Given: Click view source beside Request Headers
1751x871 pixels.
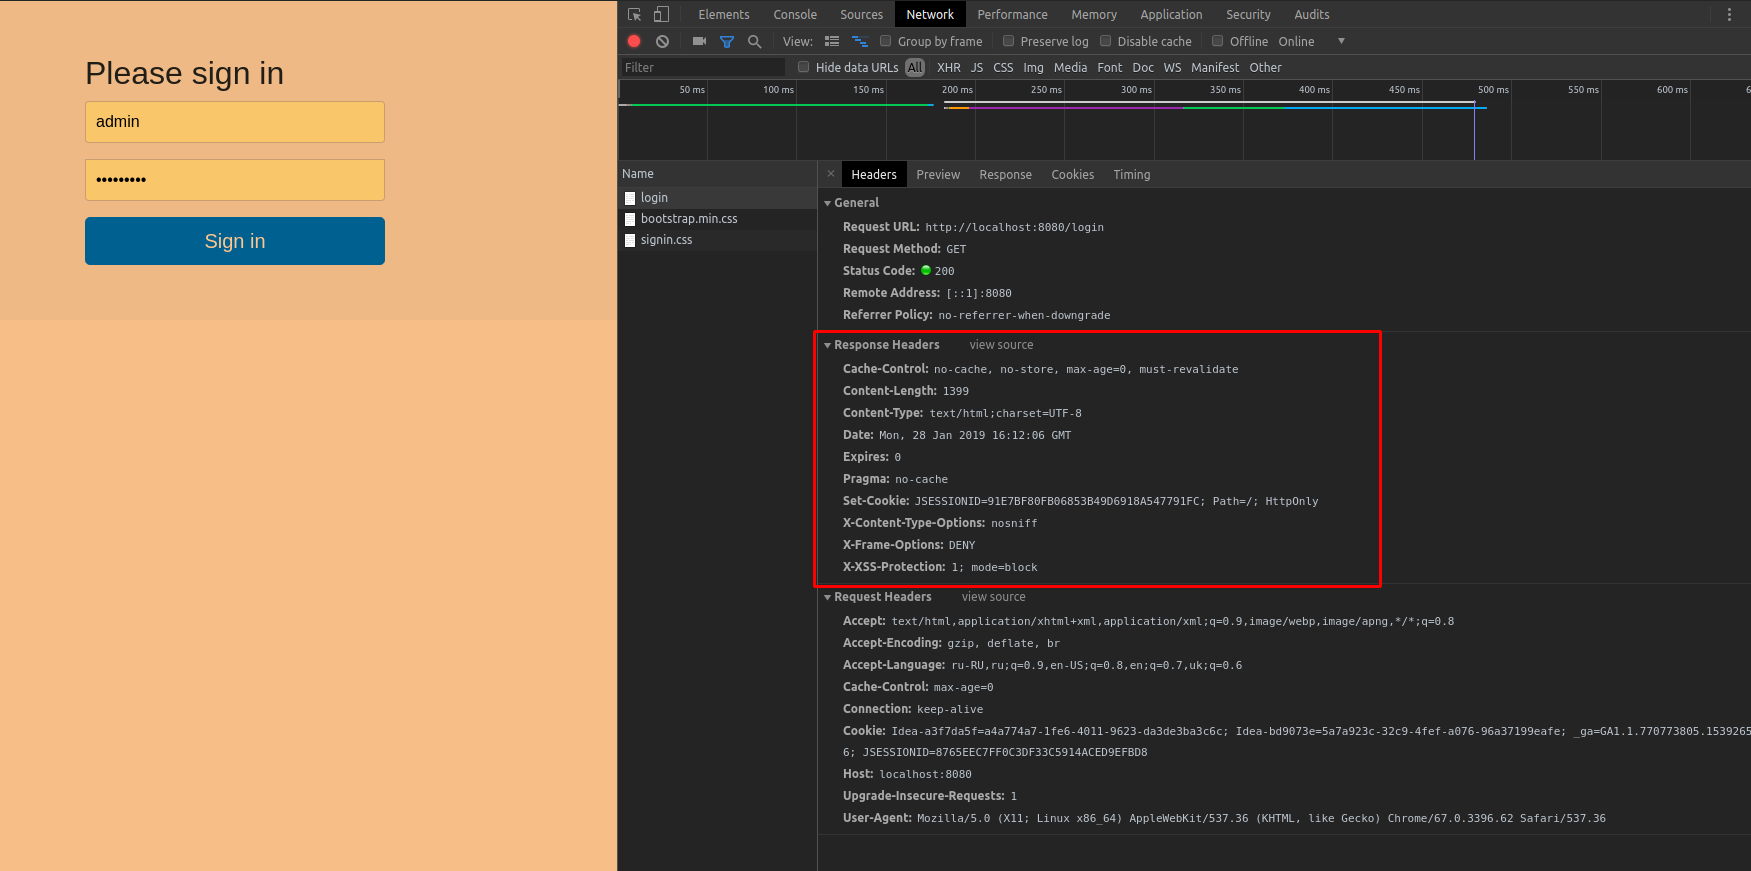Looking at the screenshot, I should pos(993,597).
